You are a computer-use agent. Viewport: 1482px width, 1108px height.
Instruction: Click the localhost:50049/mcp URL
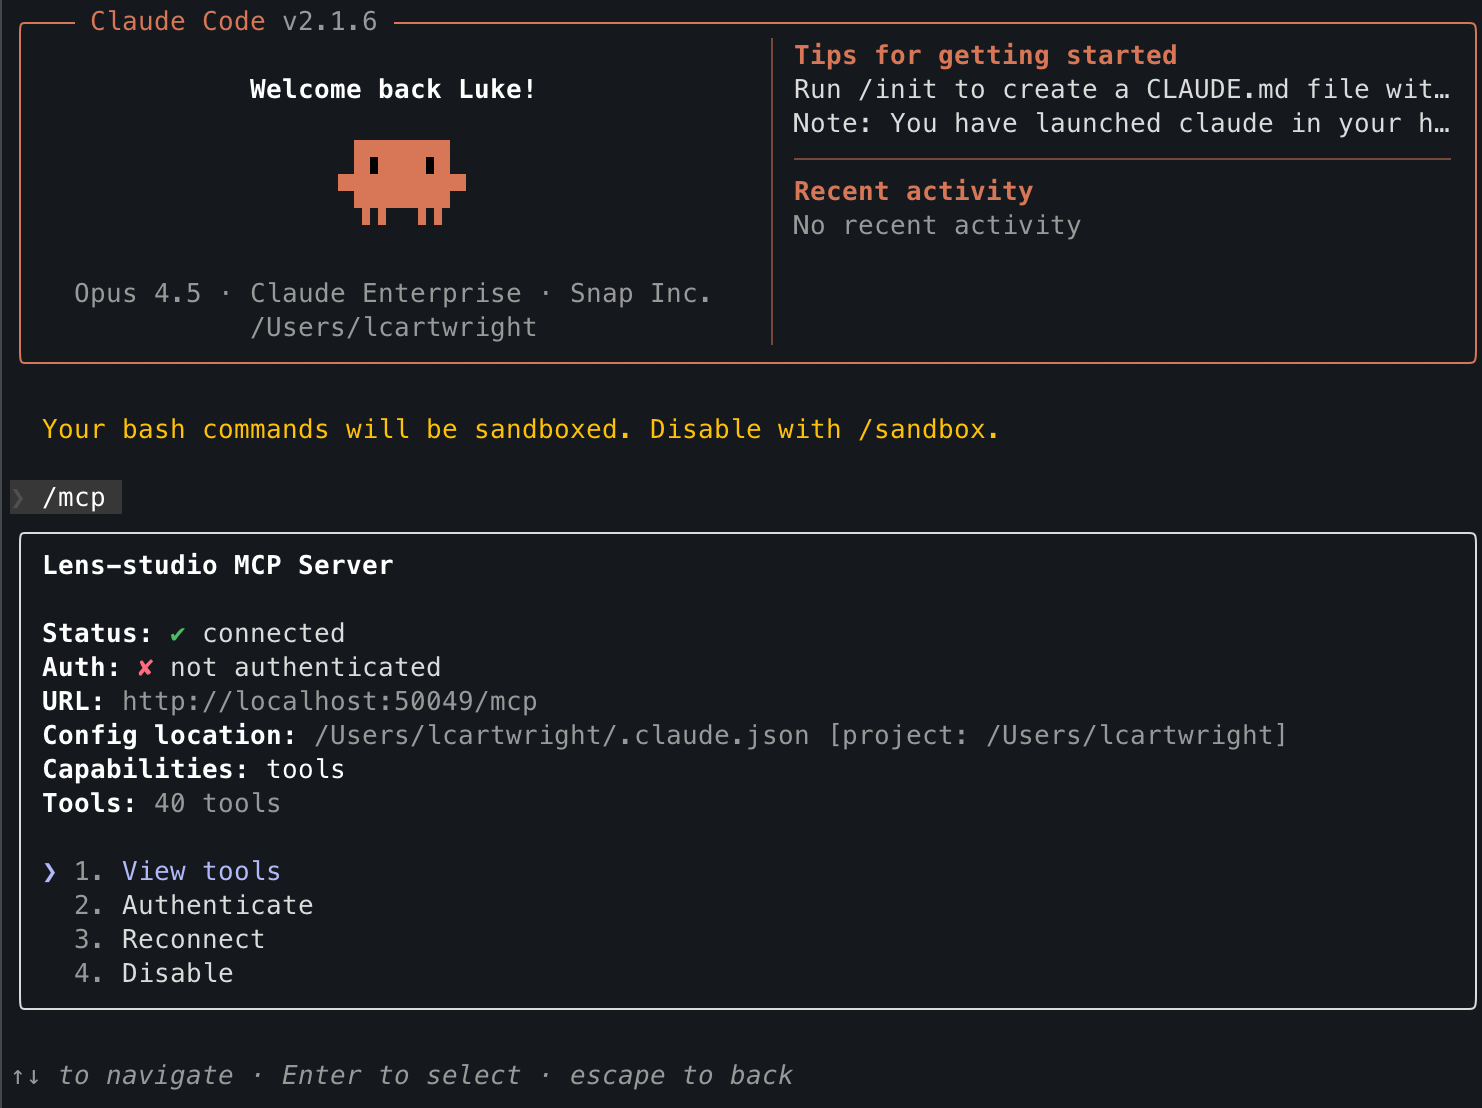click(x=329, y=702)
